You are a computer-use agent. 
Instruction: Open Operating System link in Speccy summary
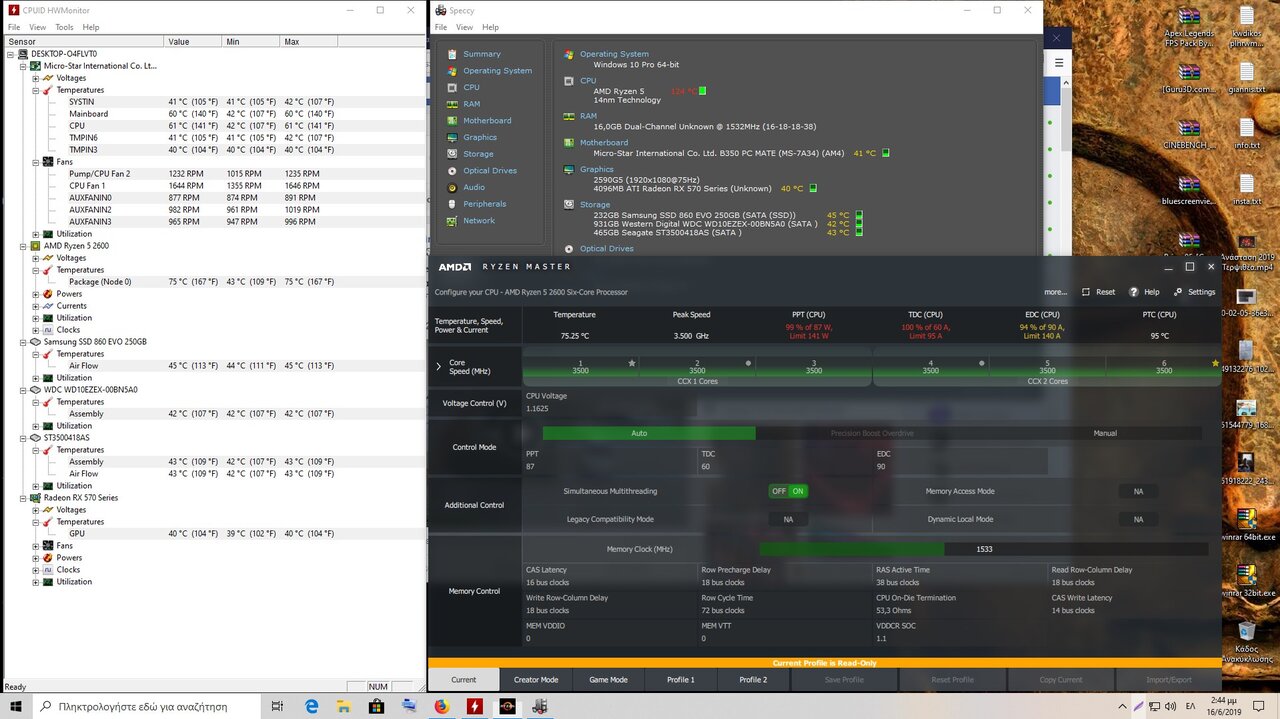(x=614, y=54)
